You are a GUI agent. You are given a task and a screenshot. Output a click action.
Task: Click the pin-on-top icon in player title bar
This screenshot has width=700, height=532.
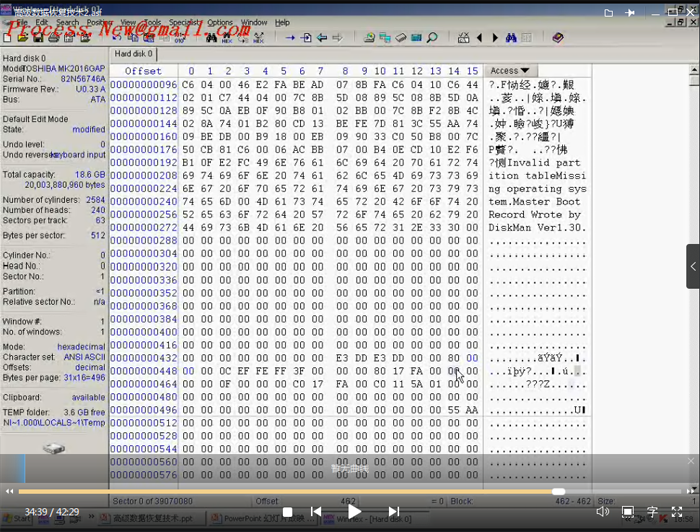click(630, 13)
